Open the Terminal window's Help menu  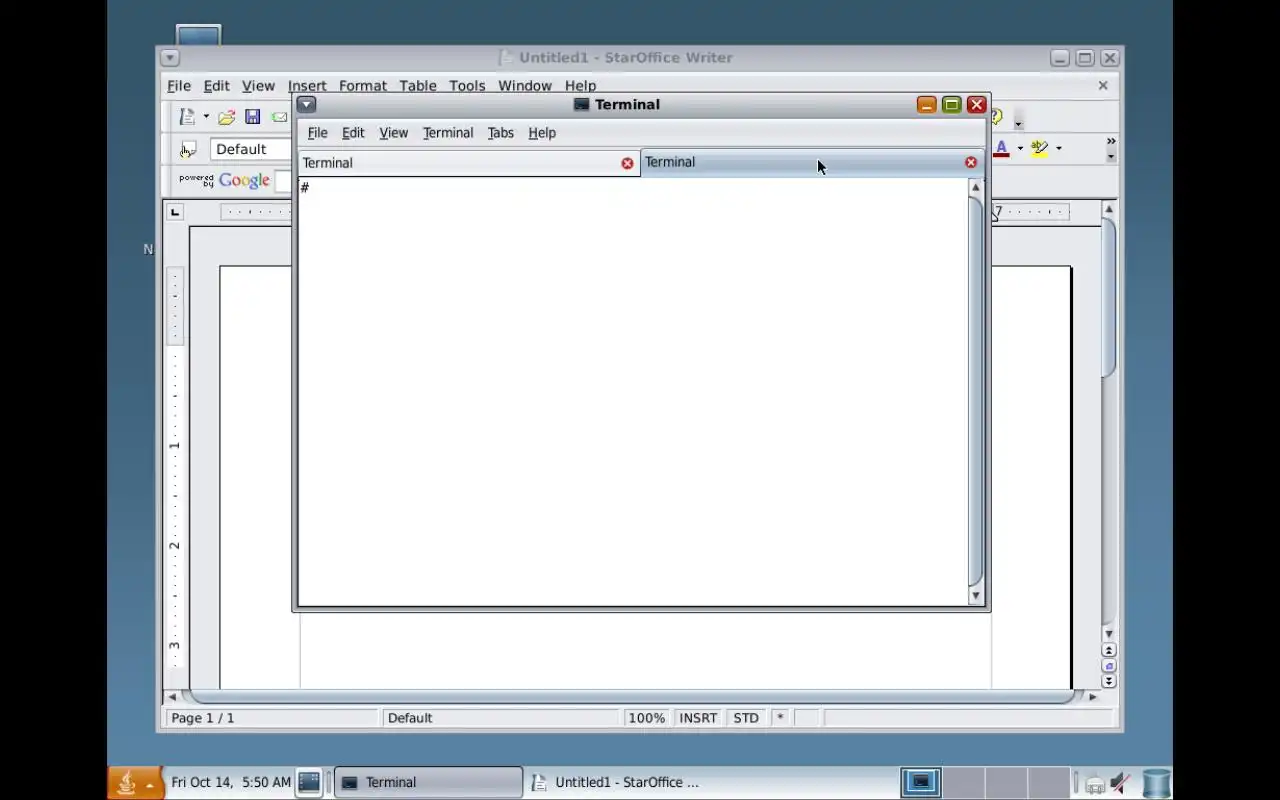click(x=542, y=133)
